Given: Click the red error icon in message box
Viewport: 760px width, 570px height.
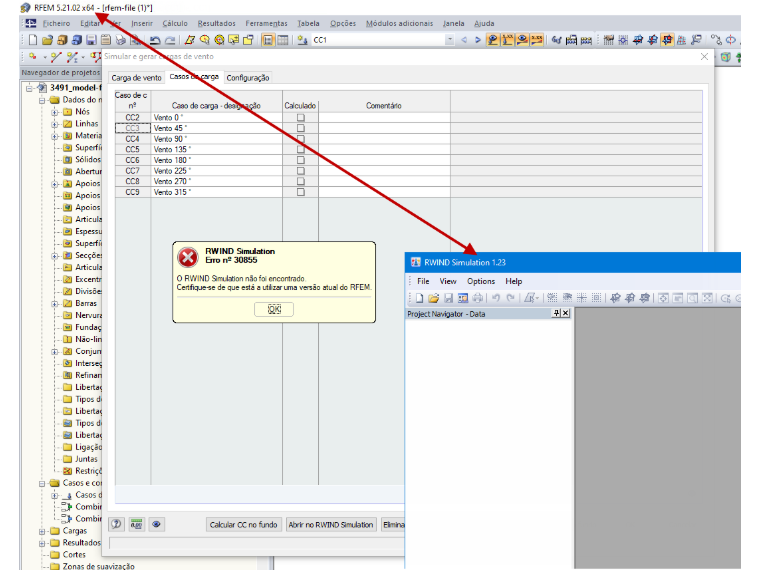Looking at the screenshot, I should [188, 257].
